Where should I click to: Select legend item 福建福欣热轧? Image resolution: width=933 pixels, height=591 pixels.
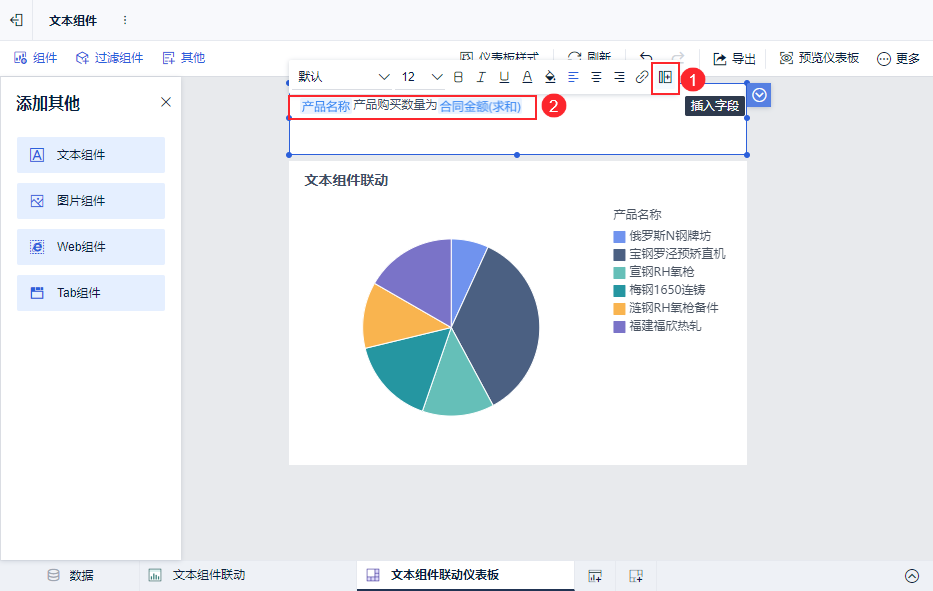(658, 326)
